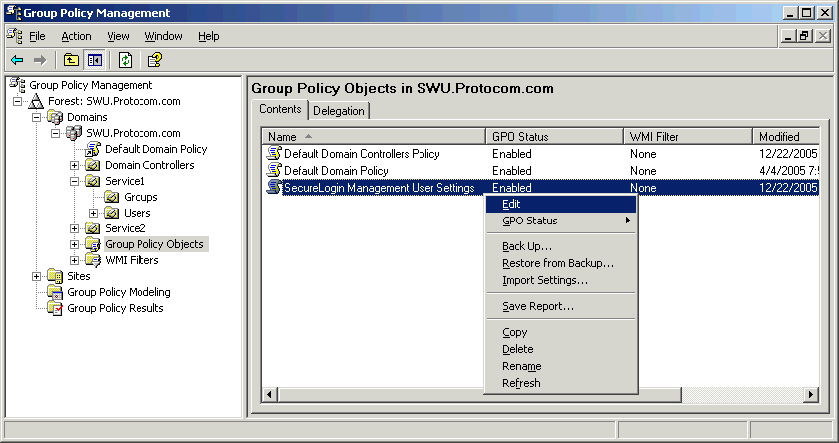Select the Group Policy Modeling node

(x=118, y=292)
